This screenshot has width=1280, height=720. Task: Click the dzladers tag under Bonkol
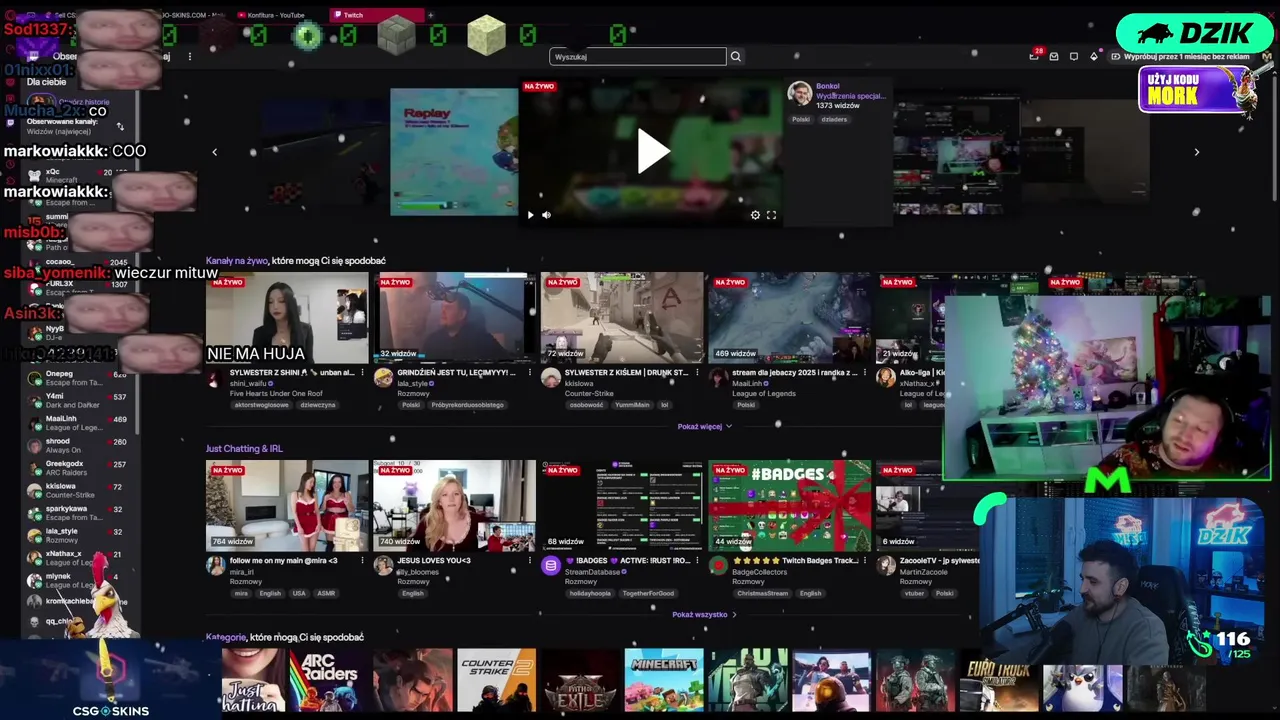pyautogui.click(x=834, y=119)
